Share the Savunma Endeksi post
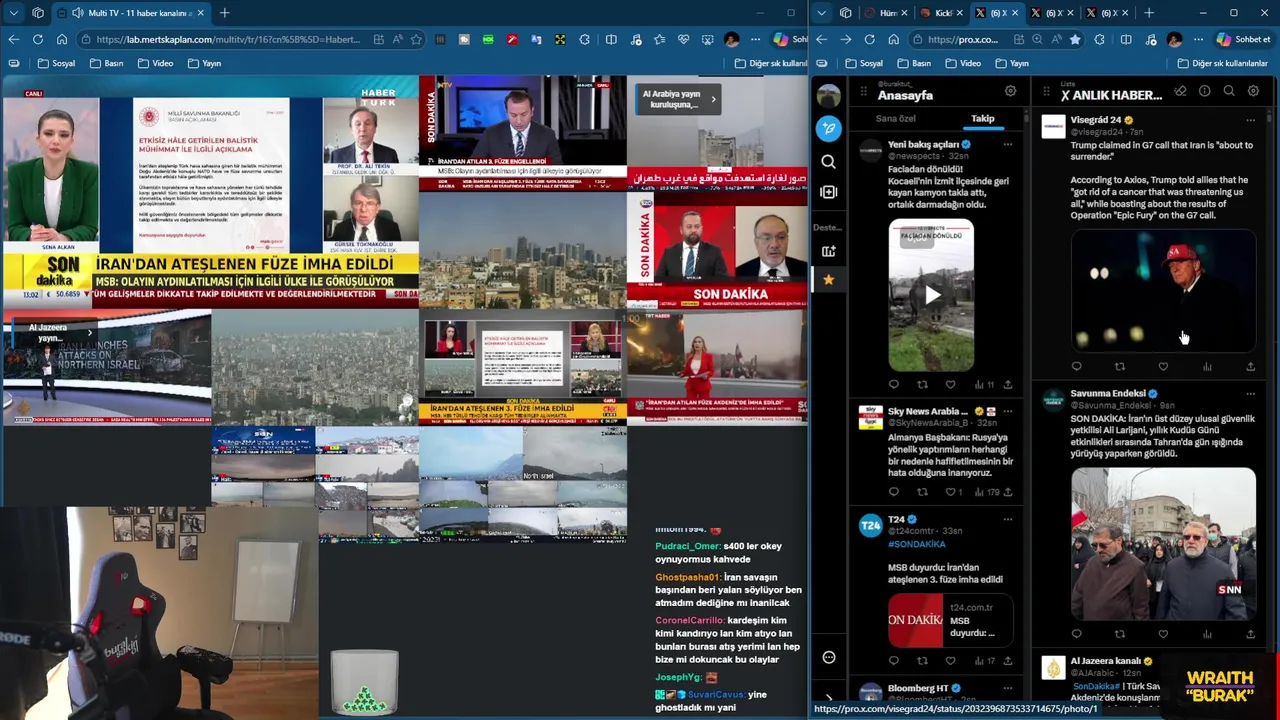 coord(1250,634)
